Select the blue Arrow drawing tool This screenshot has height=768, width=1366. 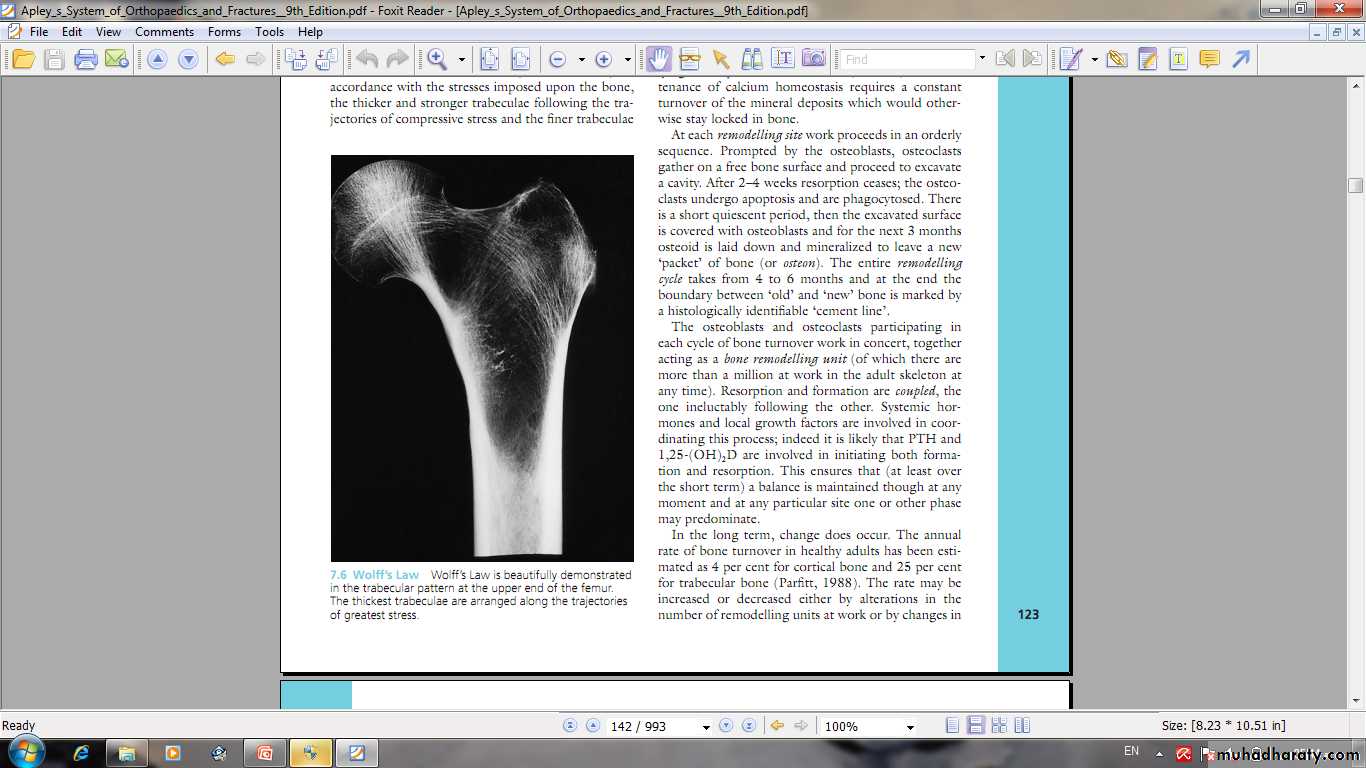tap(1241, 60)
